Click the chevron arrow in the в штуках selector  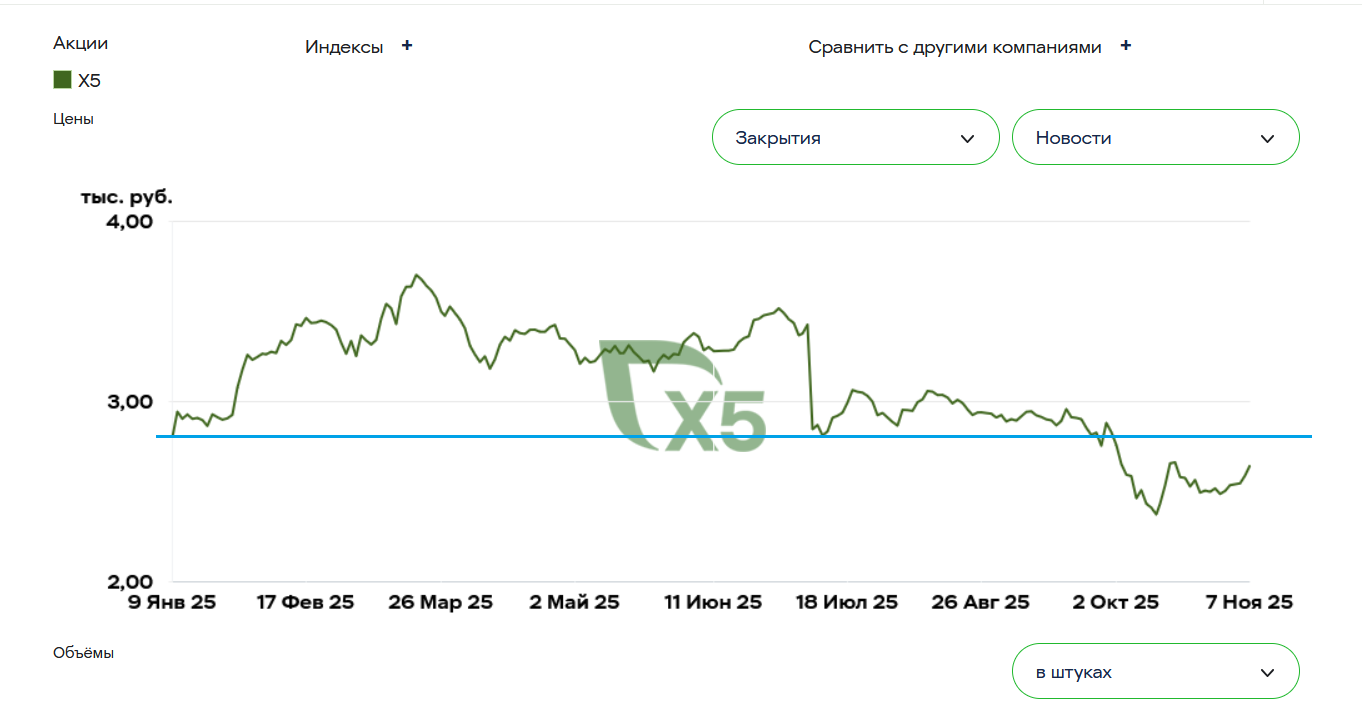coord(1267,672)
